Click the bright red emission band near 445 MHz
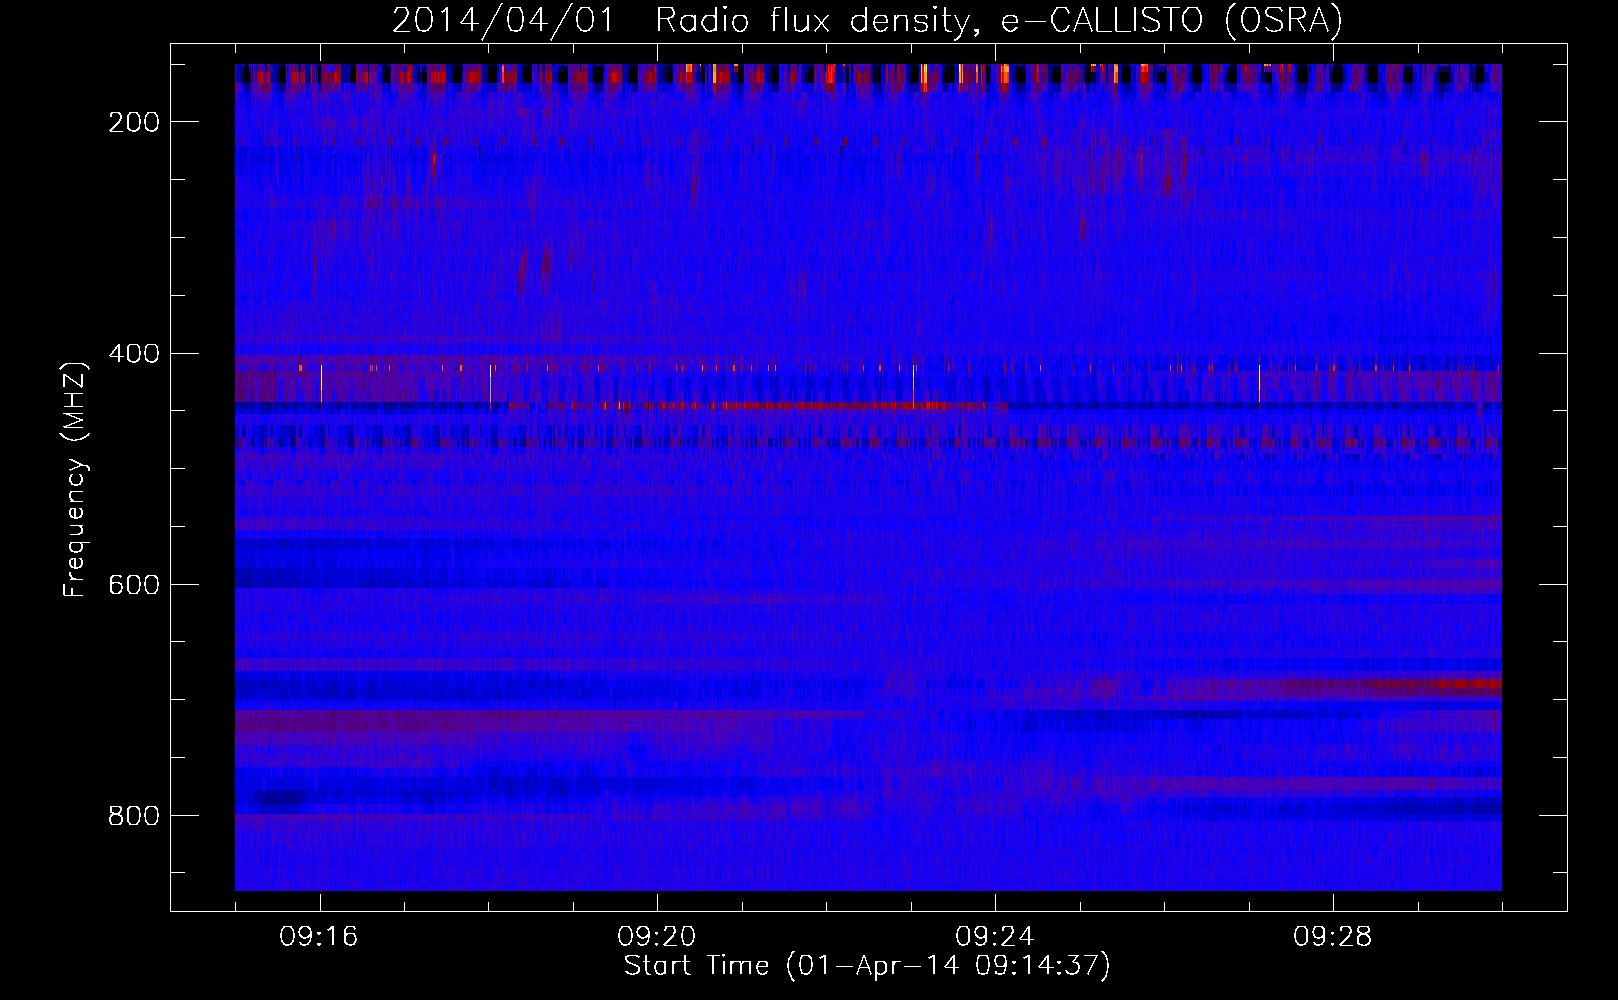The height and width of the screenshot is (1000, 1618). click(760, 406)
